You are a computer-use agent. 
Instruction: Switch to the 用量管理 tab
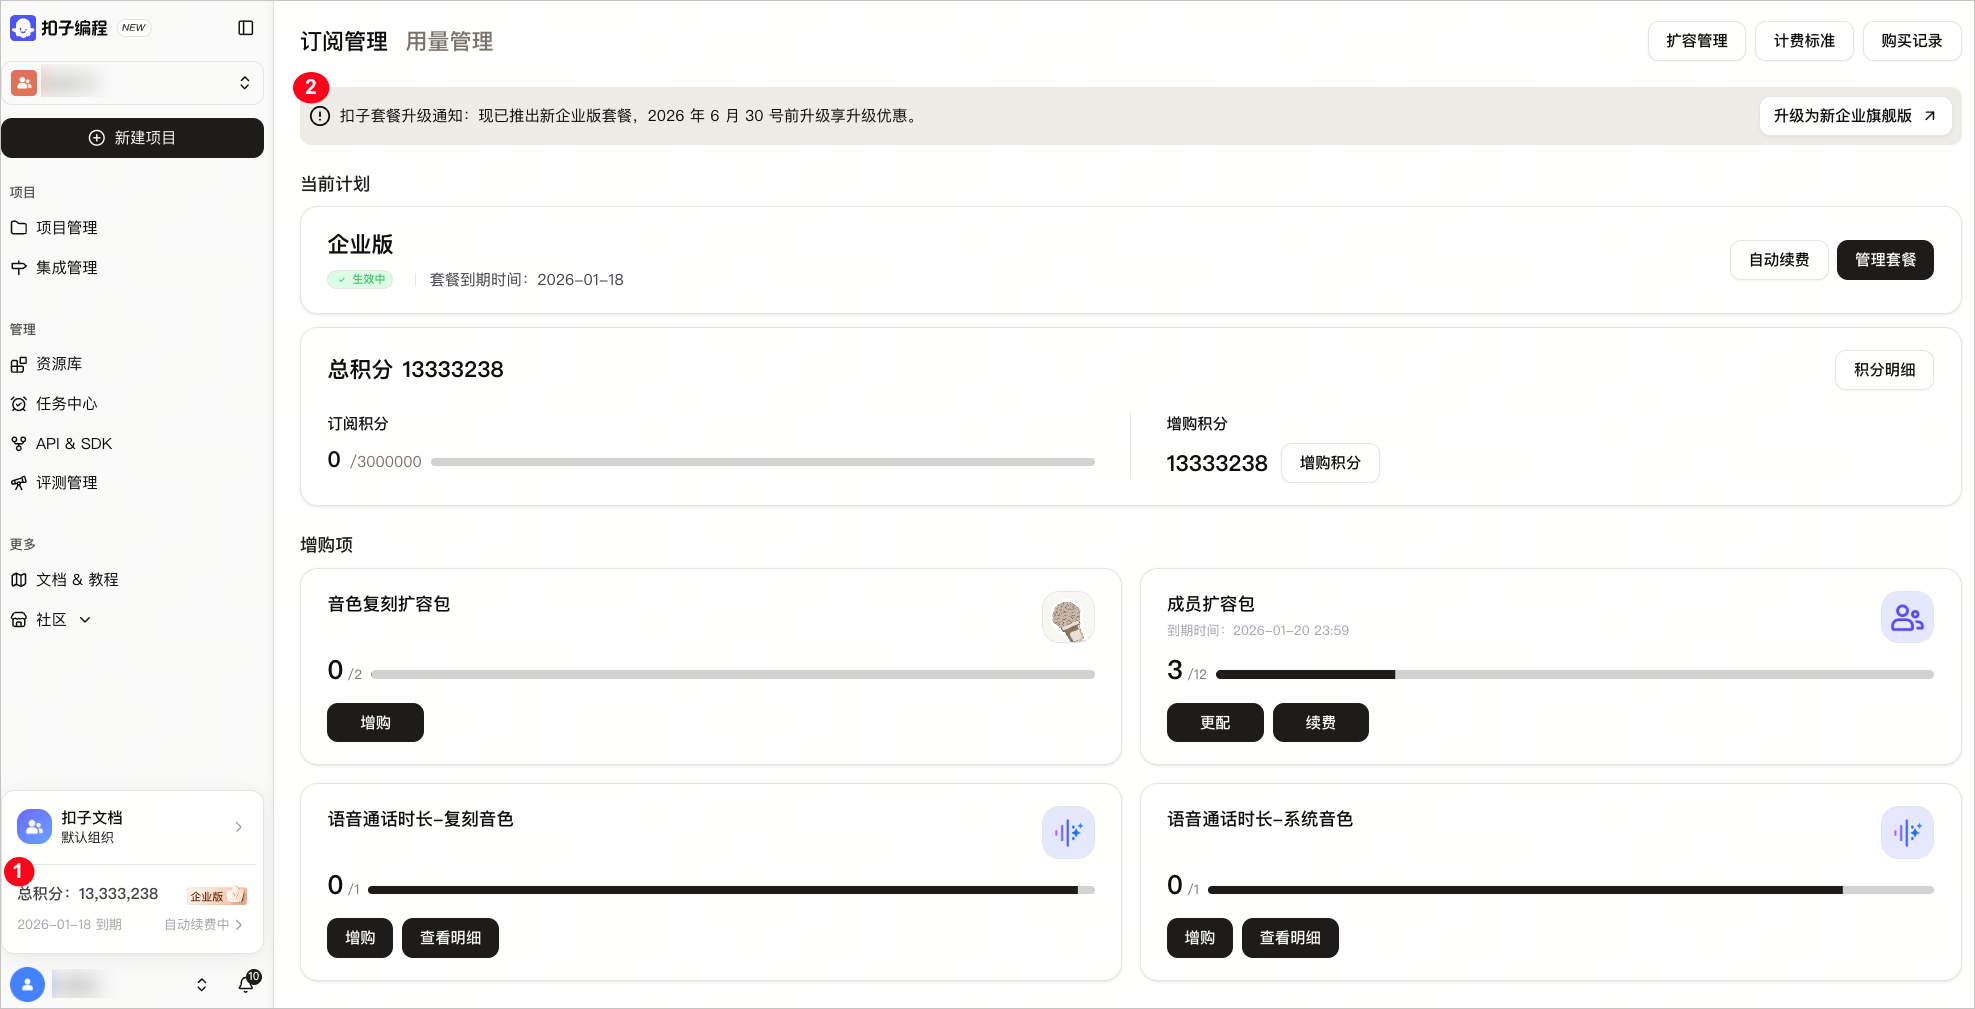click(x=449, y=41)
